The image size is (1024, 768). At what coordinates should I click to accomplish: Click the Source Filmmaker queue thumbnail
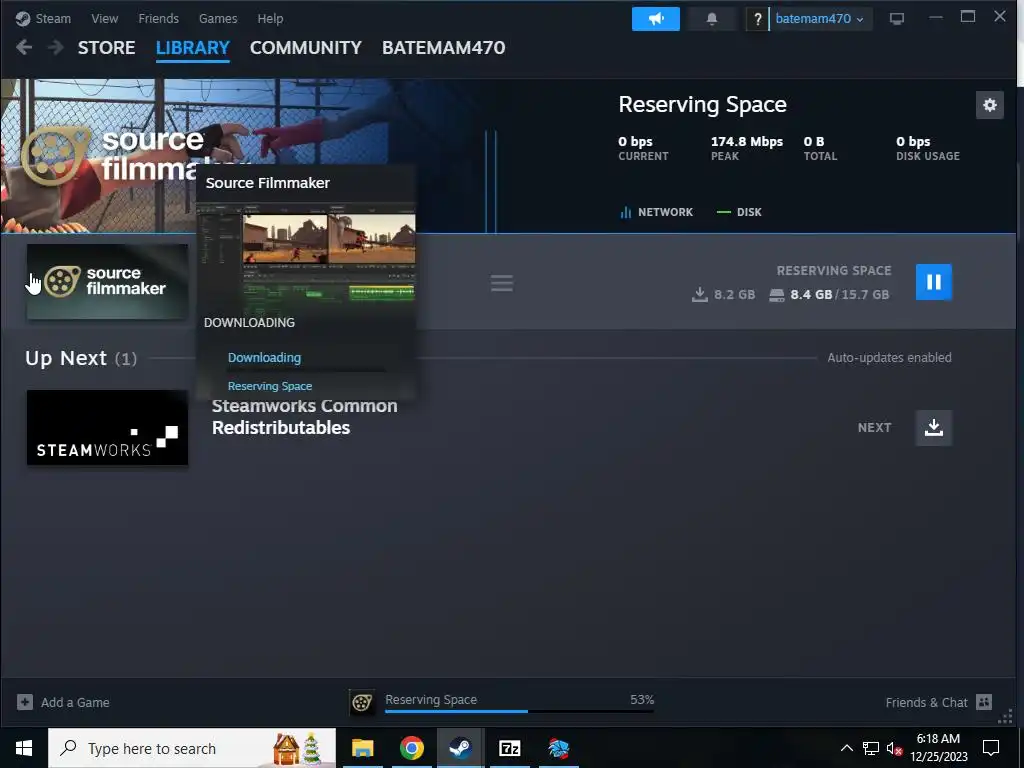click(x=107, y=281)
